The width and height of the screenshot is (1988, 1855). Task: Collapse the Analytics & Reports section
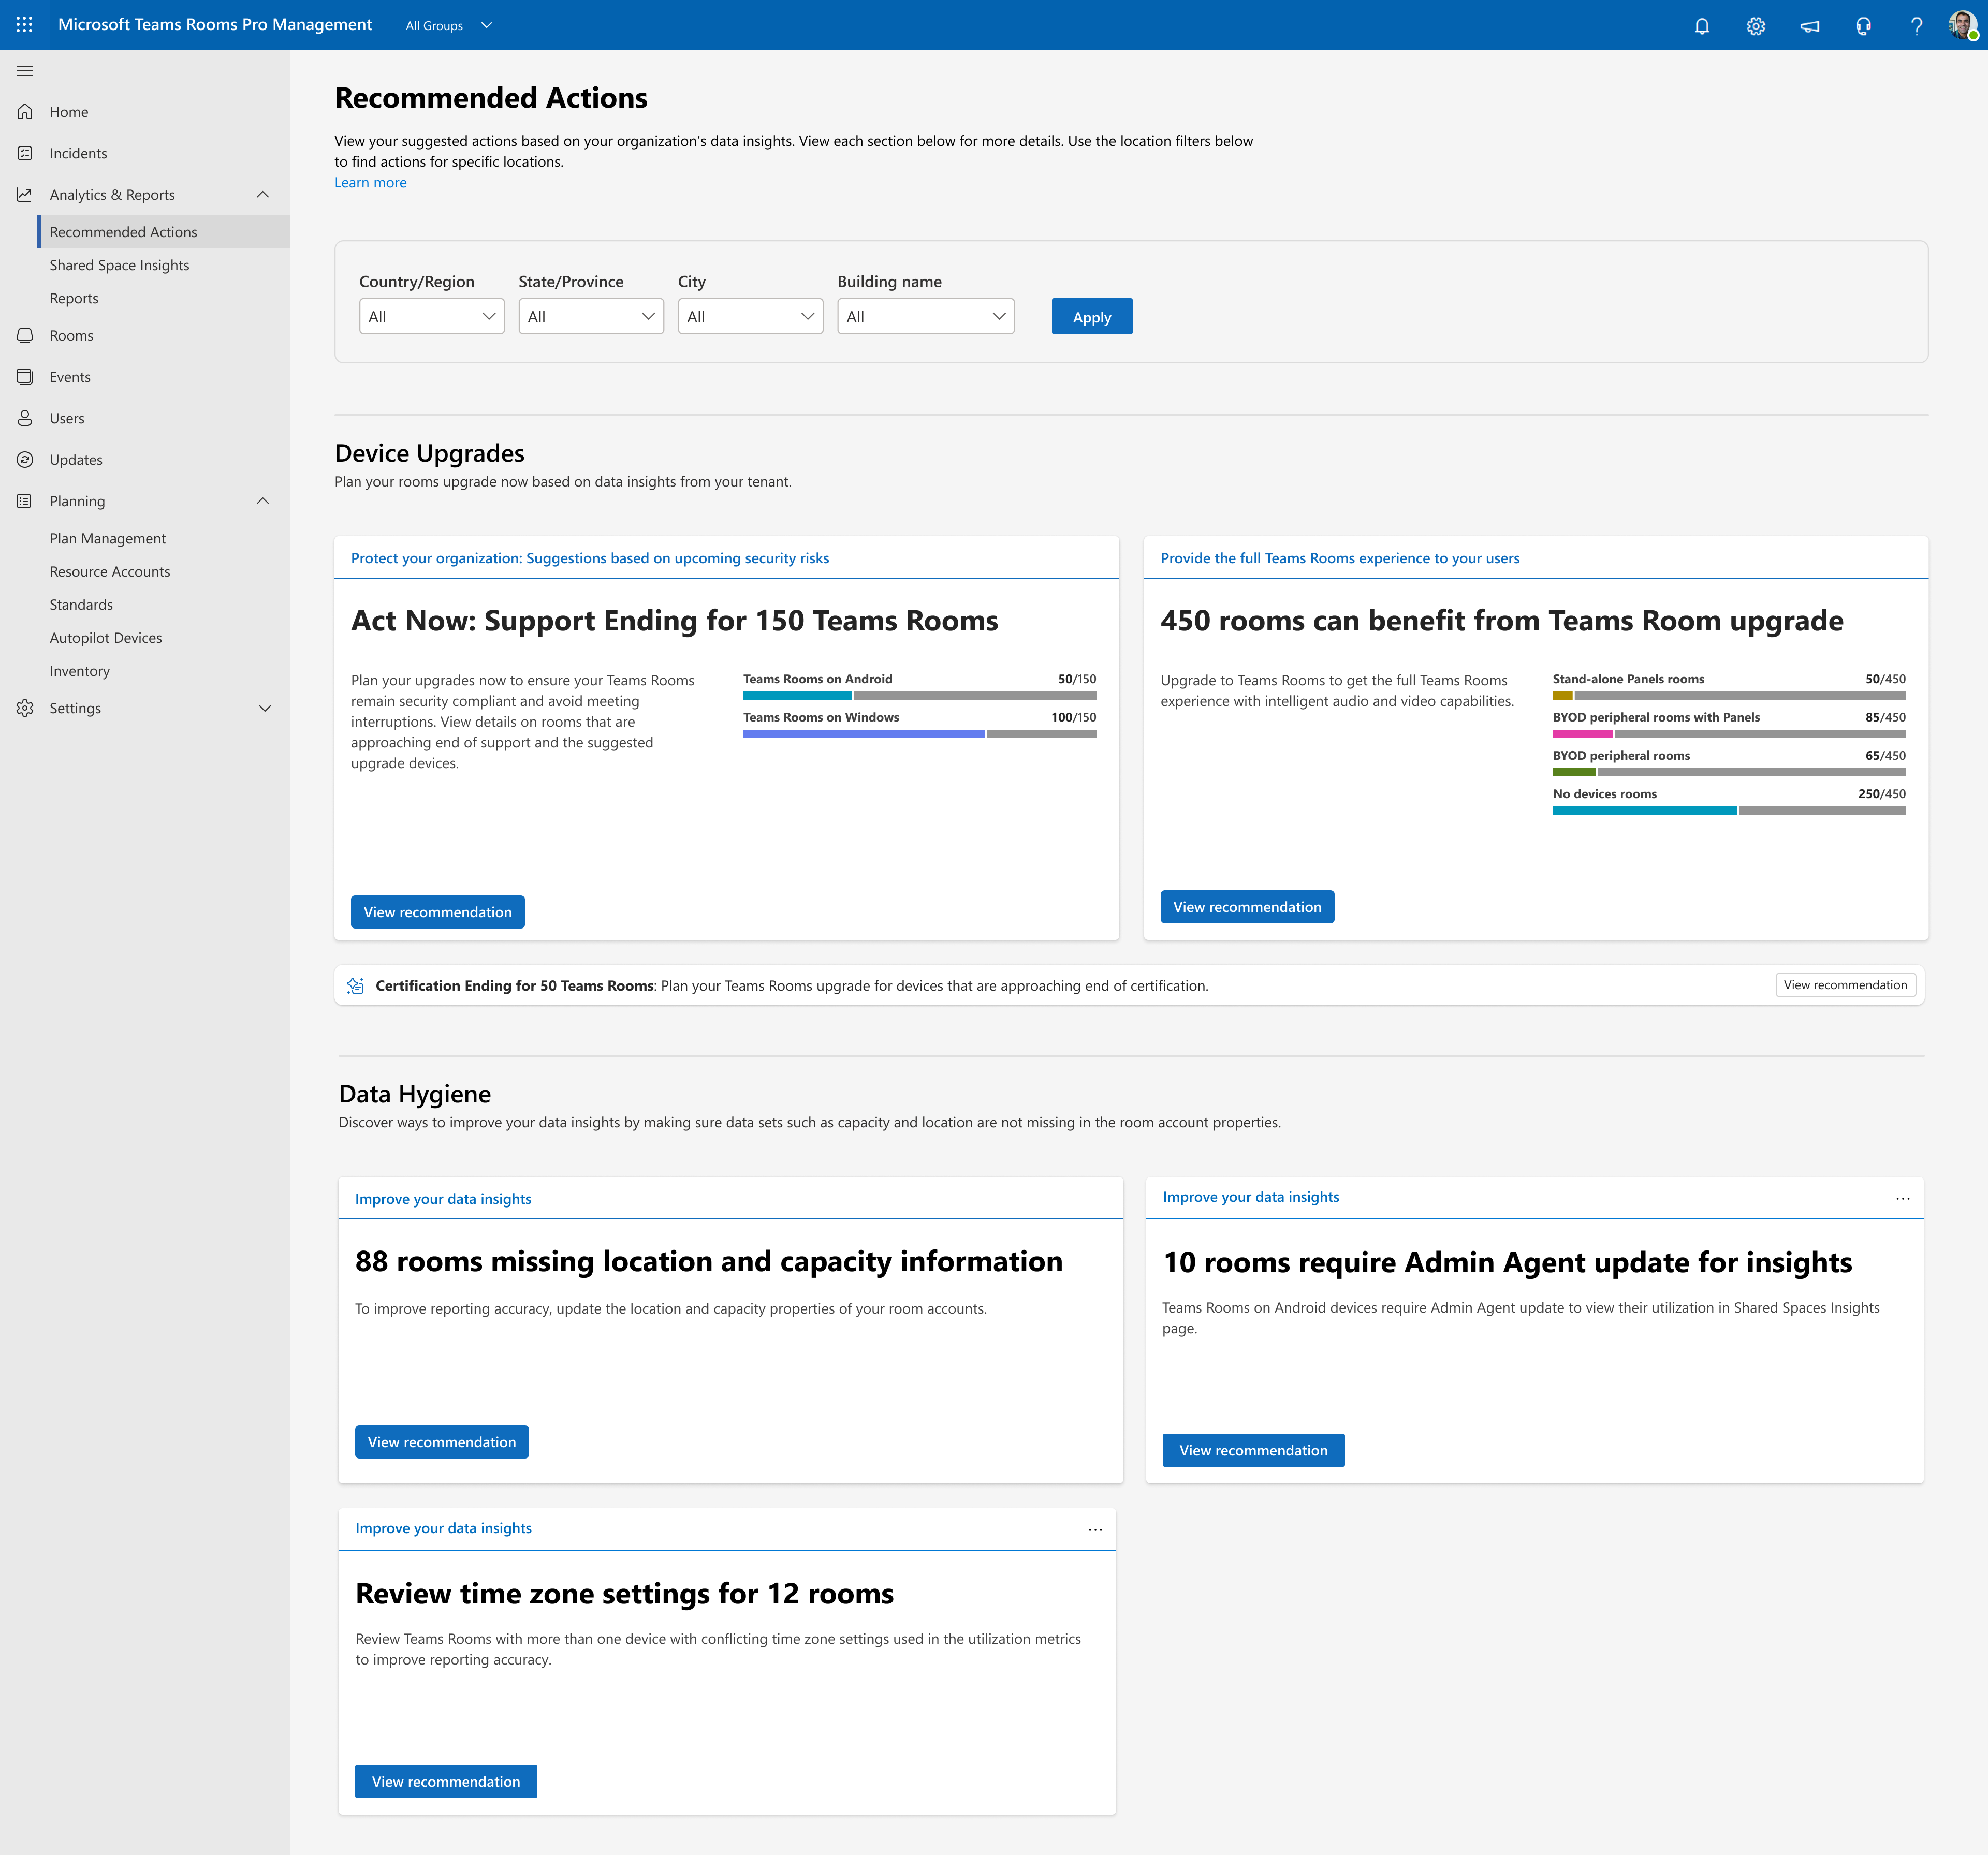(263, 195)
